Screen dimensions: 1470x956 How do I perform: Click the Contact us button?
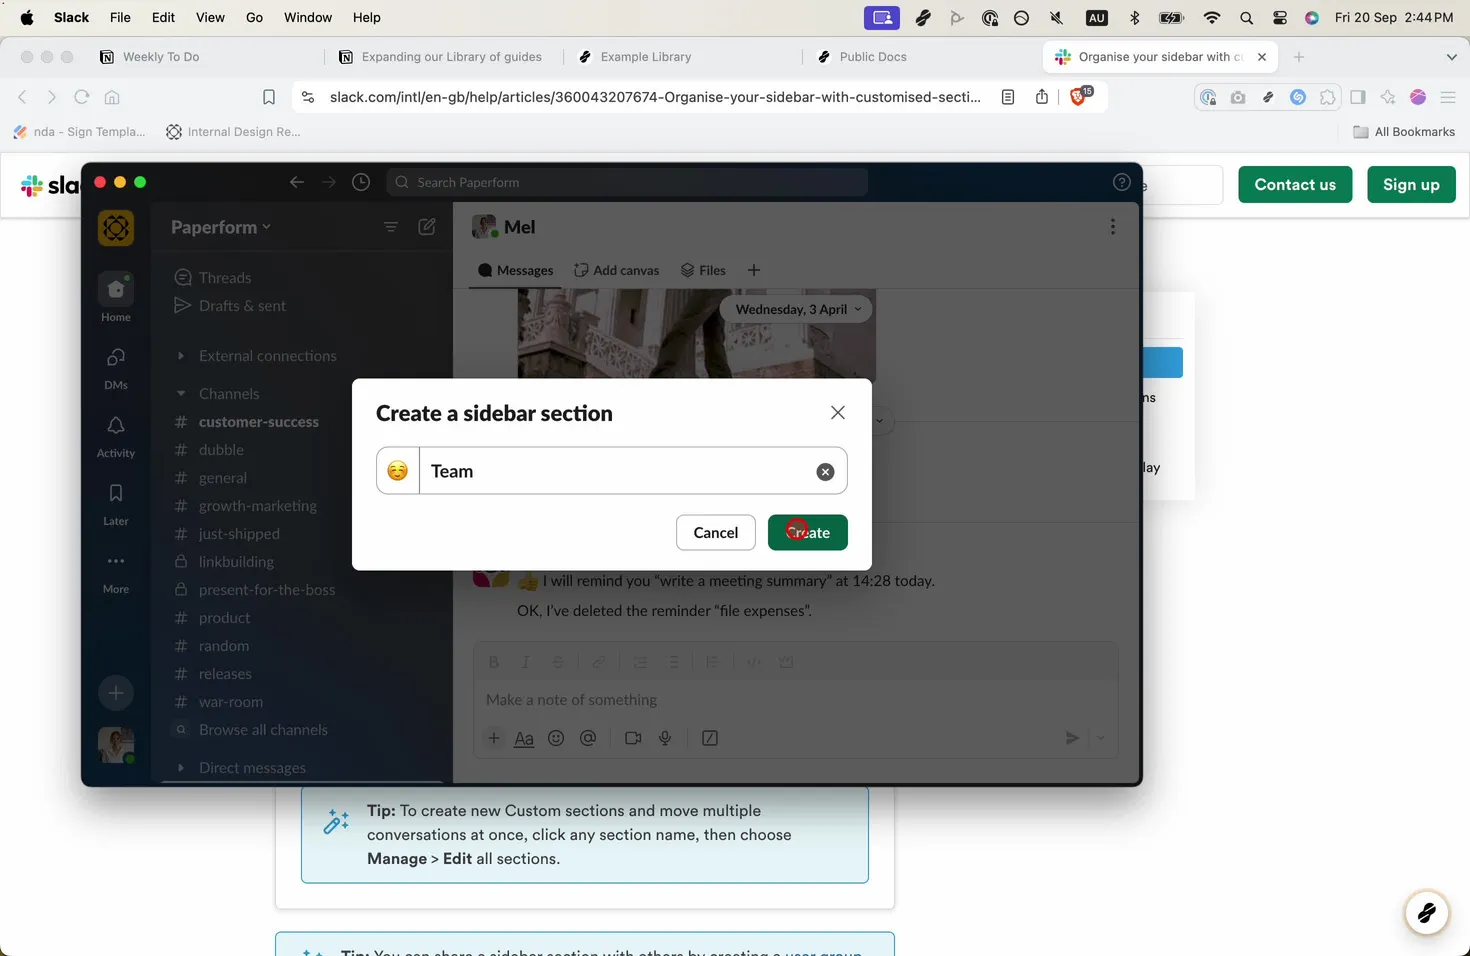point(1295,184)
